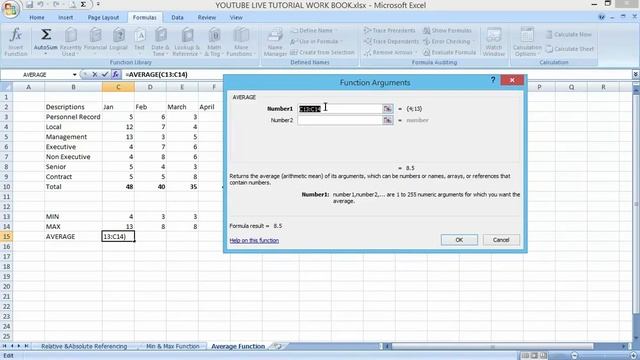Open the Math & Trig functions

(214, 42)
